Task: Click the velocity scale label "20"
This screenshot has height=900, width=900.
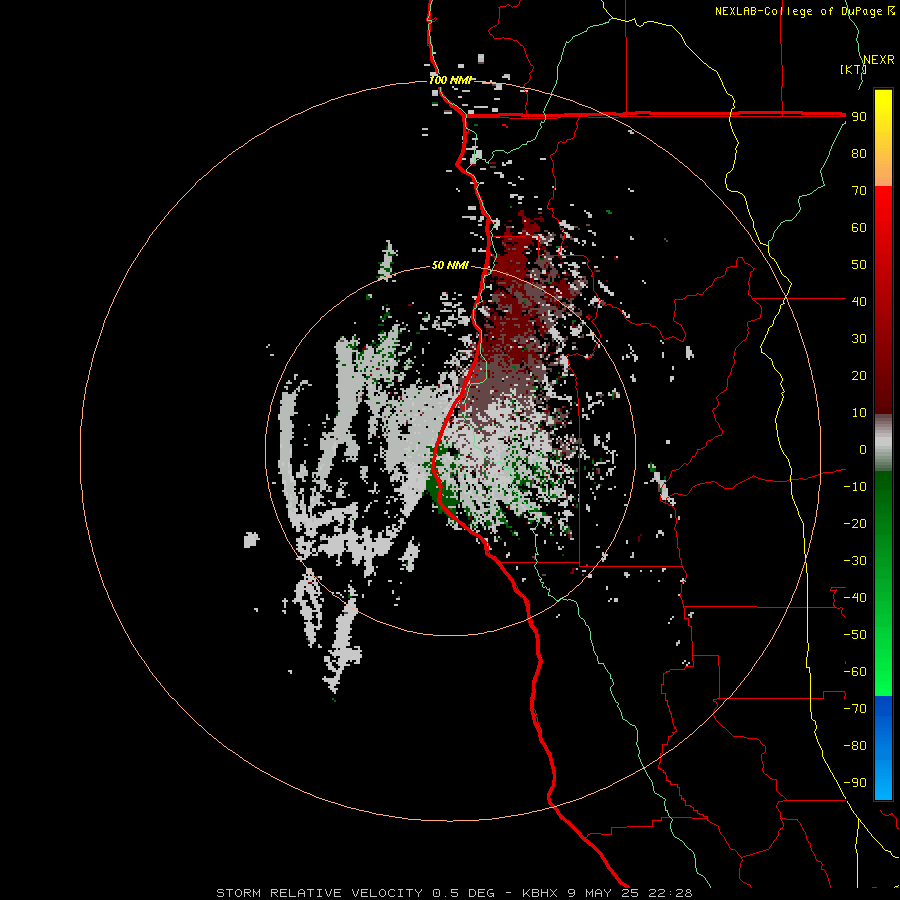Action: (859, 376)
